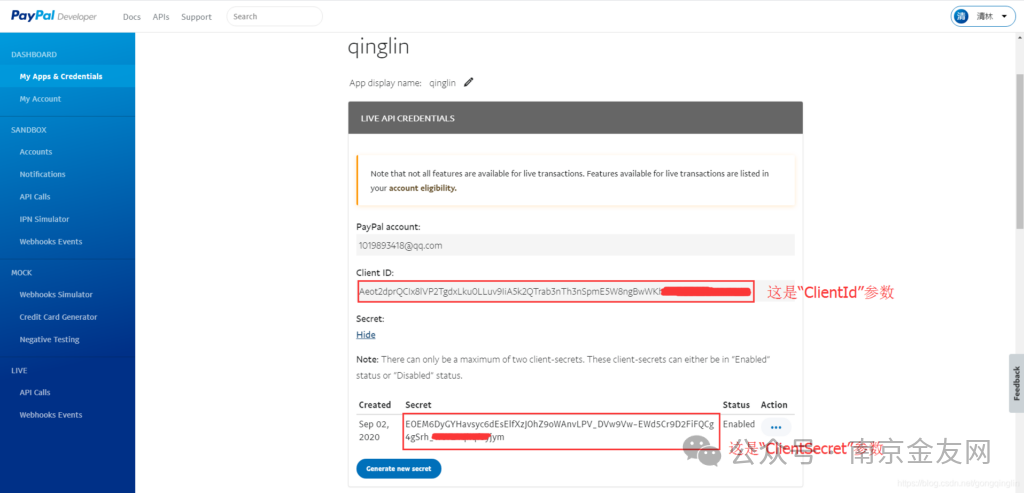Open Webhooks Simulator in sidebar
Viewport: 1024px width, 493px height.
(56, 294)
